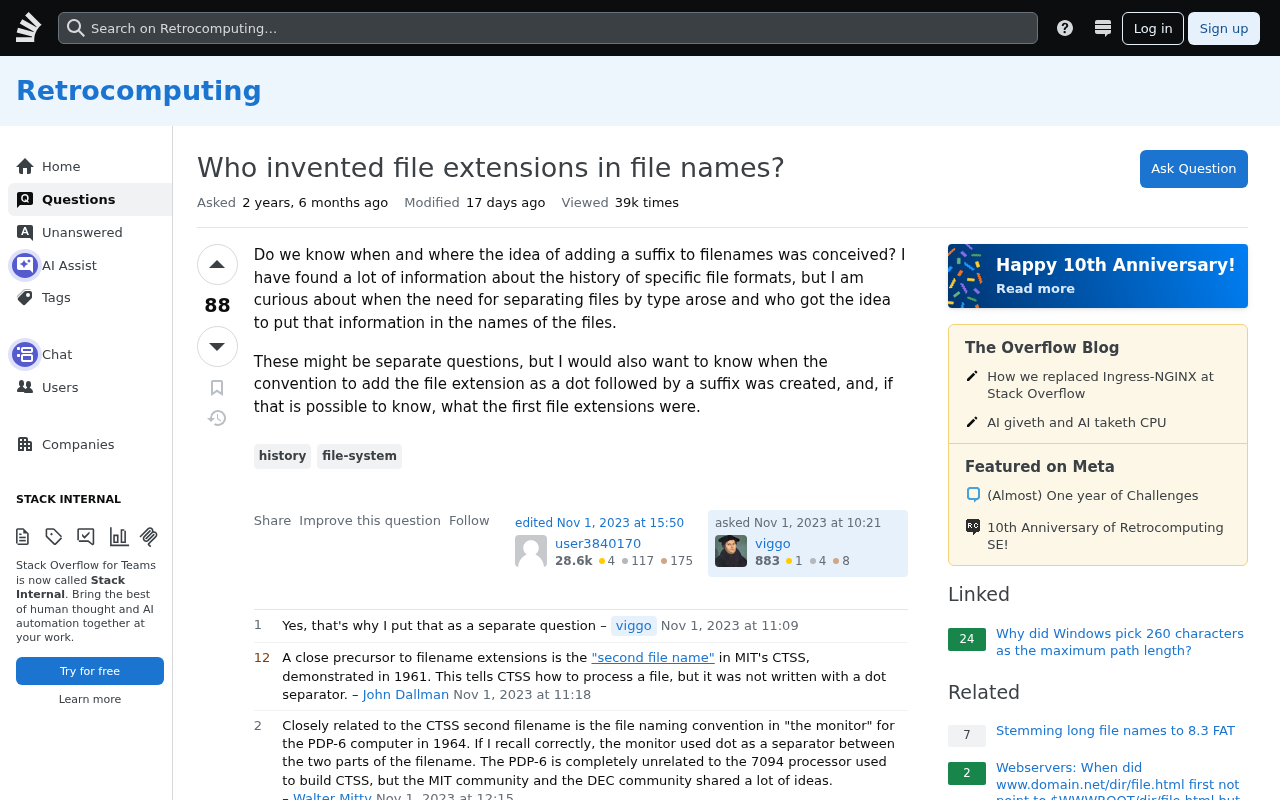
Task: Focus the Search on Retrocomputing field
Action: tap(548, 28)
